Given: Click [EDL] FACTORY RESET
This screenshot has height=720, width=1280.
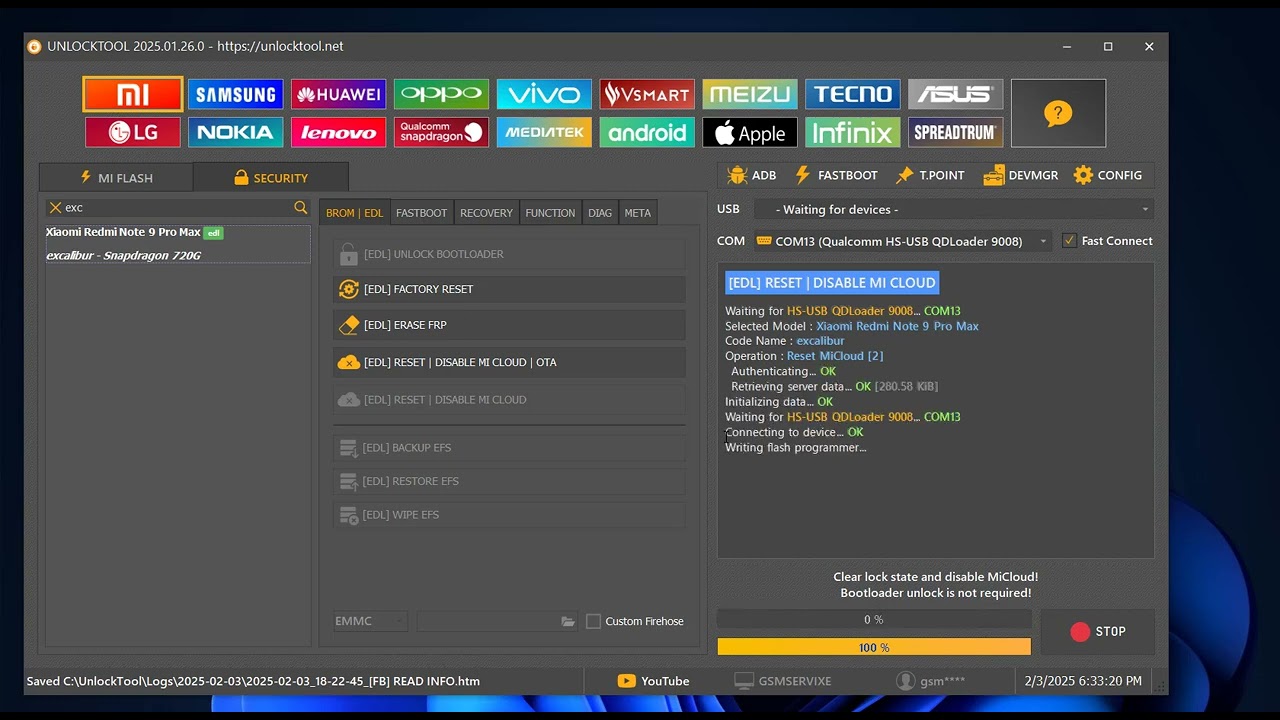Looking at the screenshot, I should (x=509, y=289).
